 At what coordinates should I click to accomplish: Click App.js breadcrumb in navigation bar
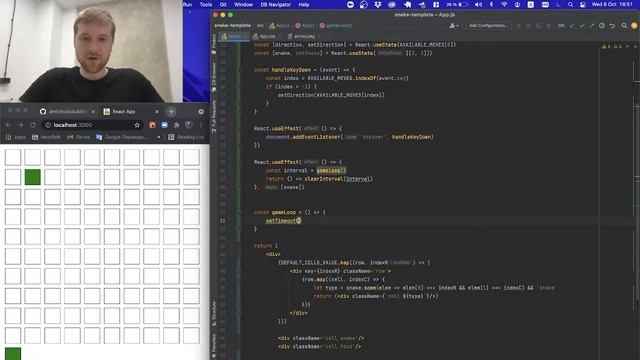280,25
